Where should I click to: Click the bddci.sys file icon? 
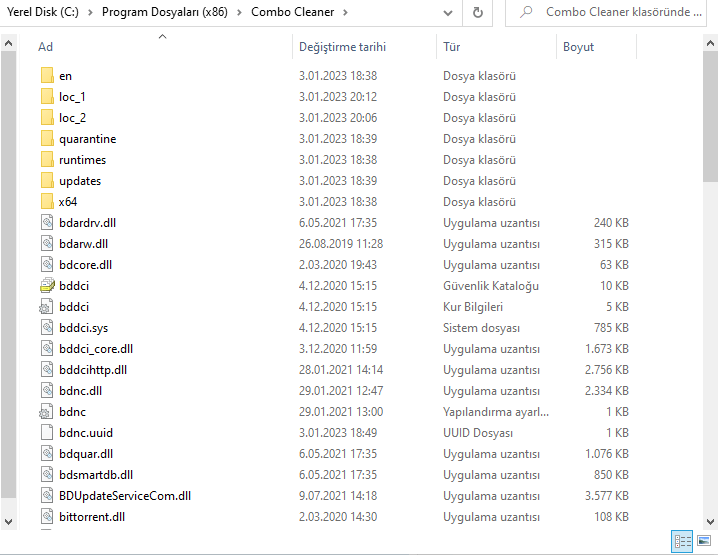[x=47, y=328]
